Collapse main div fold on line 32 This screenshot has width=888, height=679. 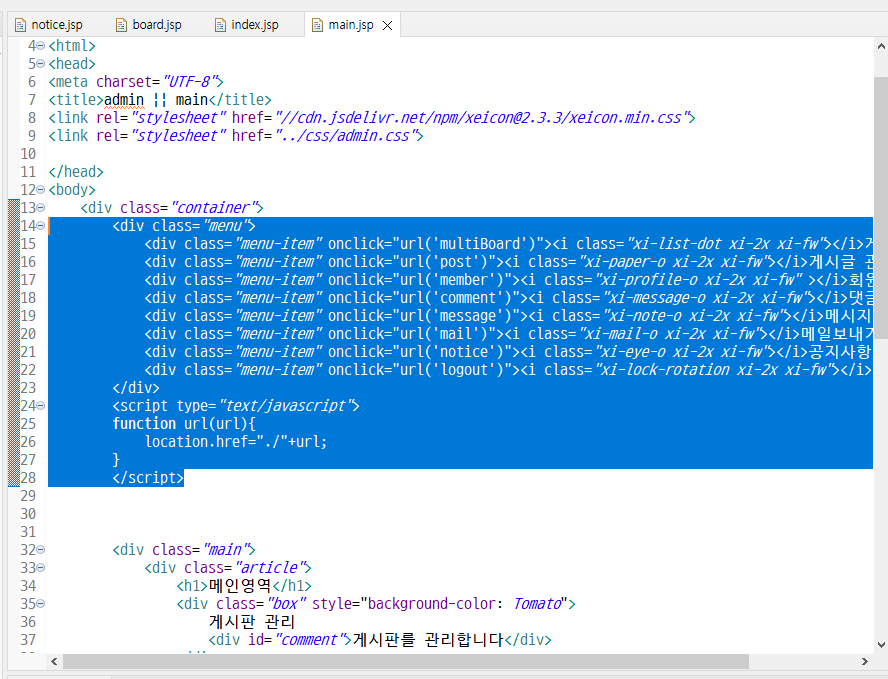[x=41, y=550]
